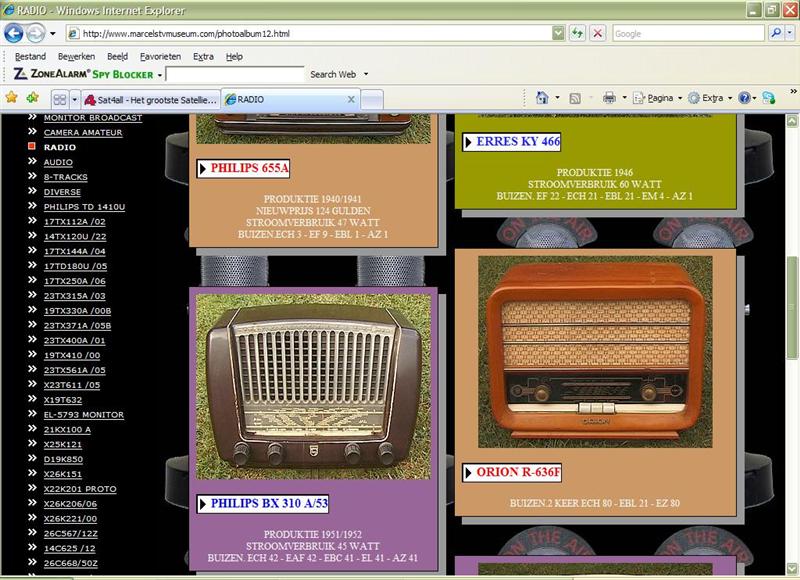This screenshot has height=580, width=800.
Task: Open the recent pages dropdown arrow
Action: 53,34
